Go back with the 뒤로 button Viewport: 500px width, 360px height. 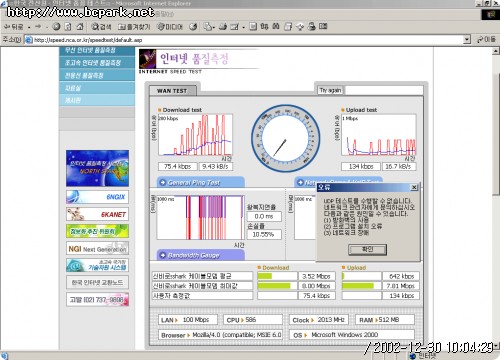[x=13, y=27]
